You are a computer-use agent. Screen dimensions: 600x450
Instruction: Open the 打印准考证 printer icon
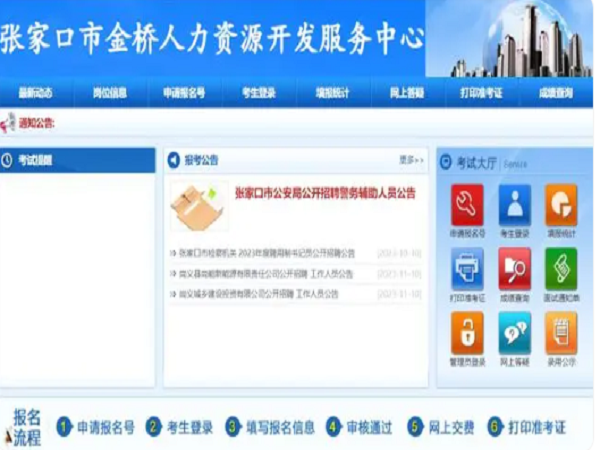pyautogui.click(x=467, y=269)
